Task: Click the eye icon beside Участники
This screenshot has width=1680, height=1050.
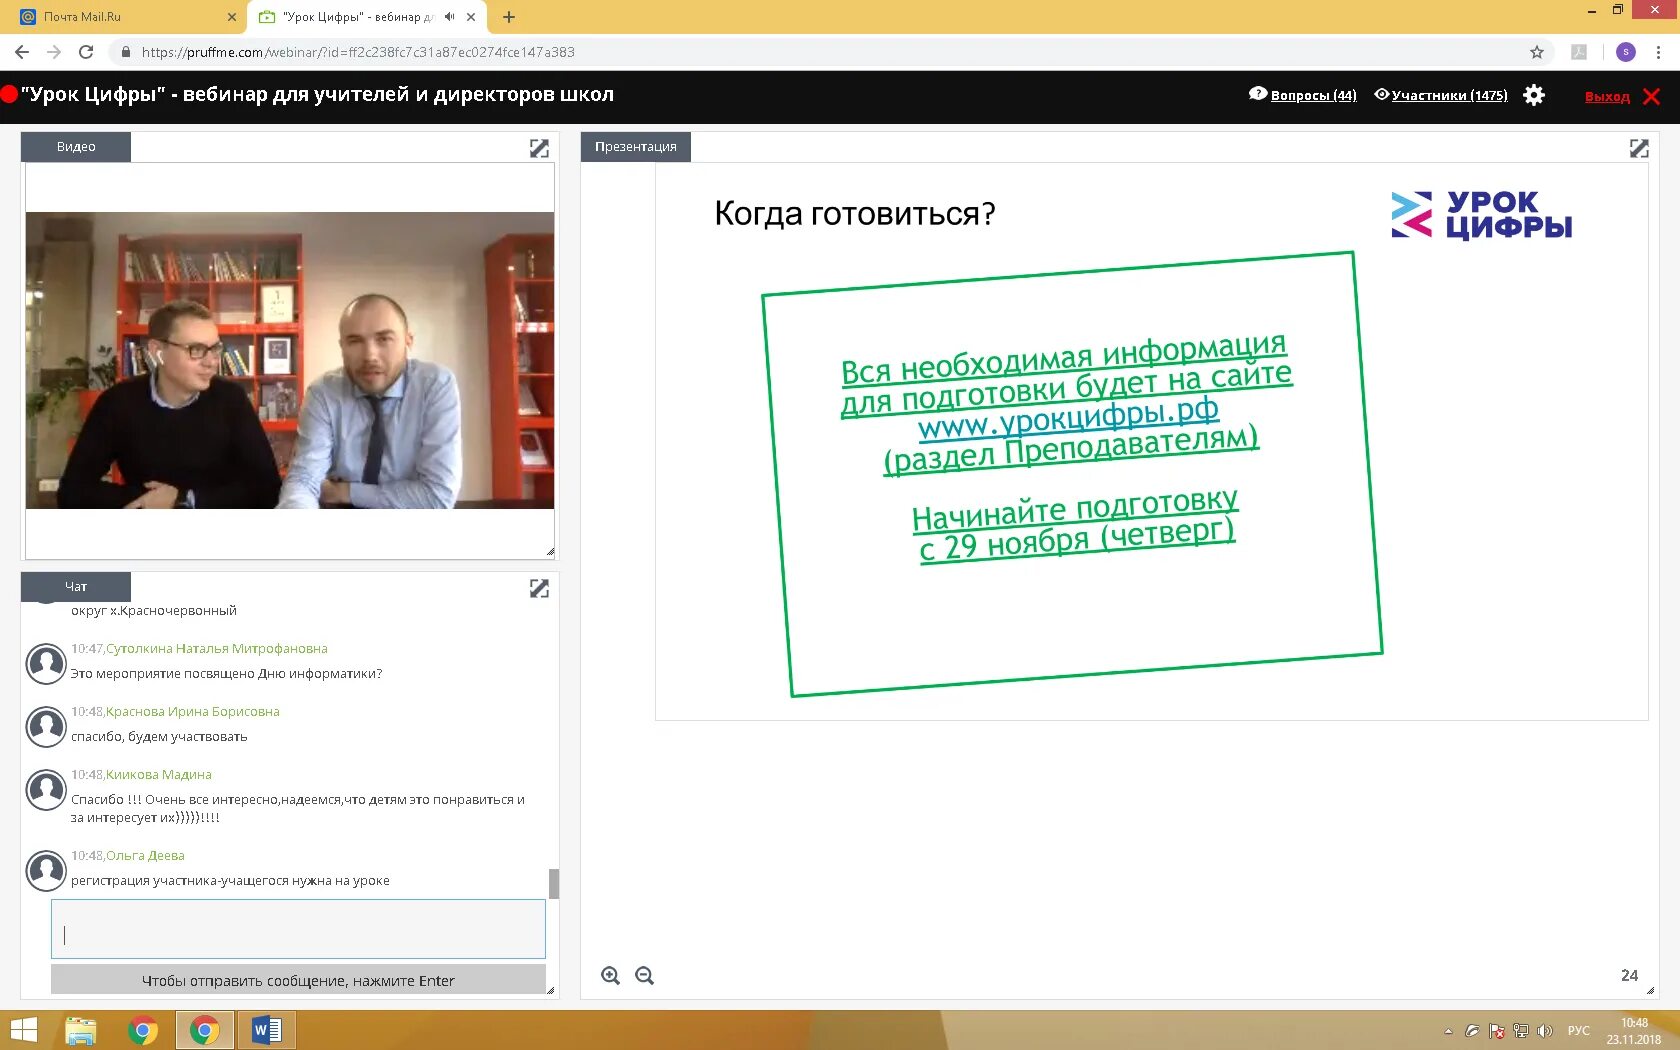Action: (1382, 94)
